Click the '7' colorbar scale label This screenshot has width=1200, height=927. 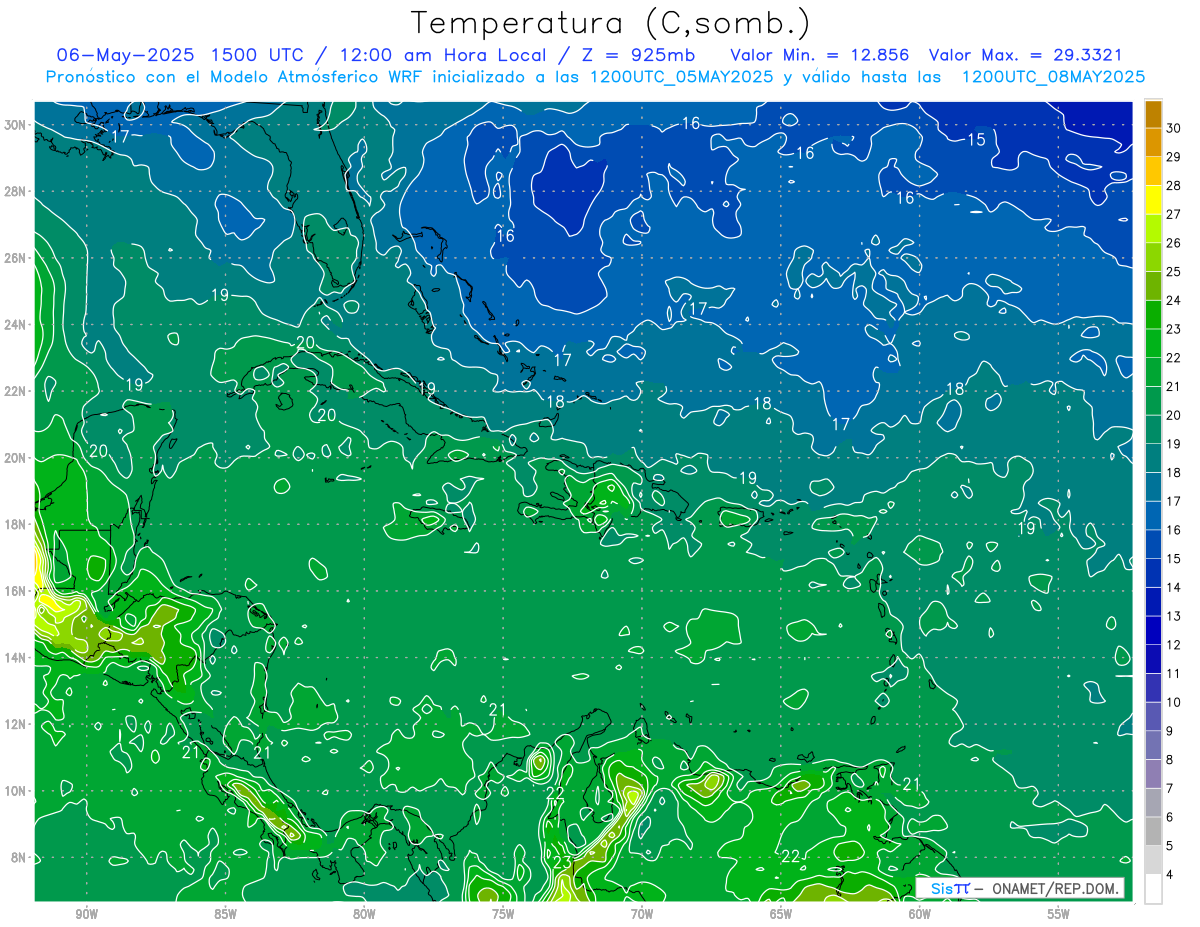[x=1171, y=790]
